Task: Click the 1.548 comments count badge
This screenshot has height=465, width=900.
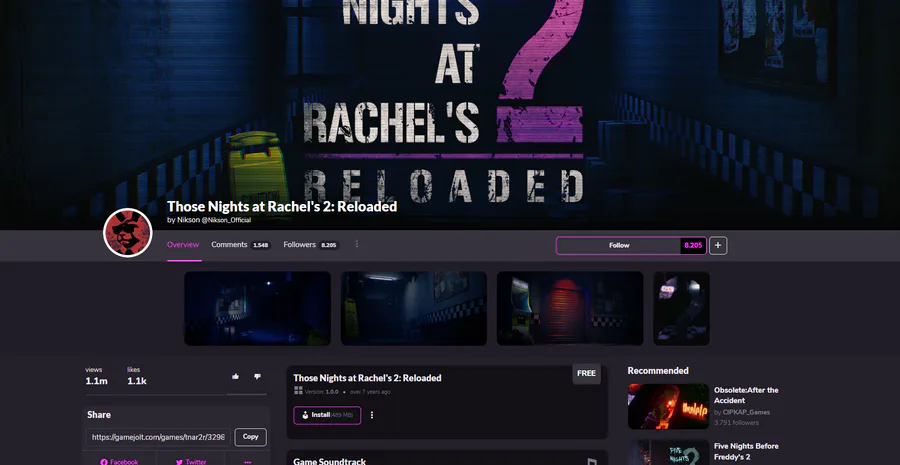Action: (x=261, y=245)
